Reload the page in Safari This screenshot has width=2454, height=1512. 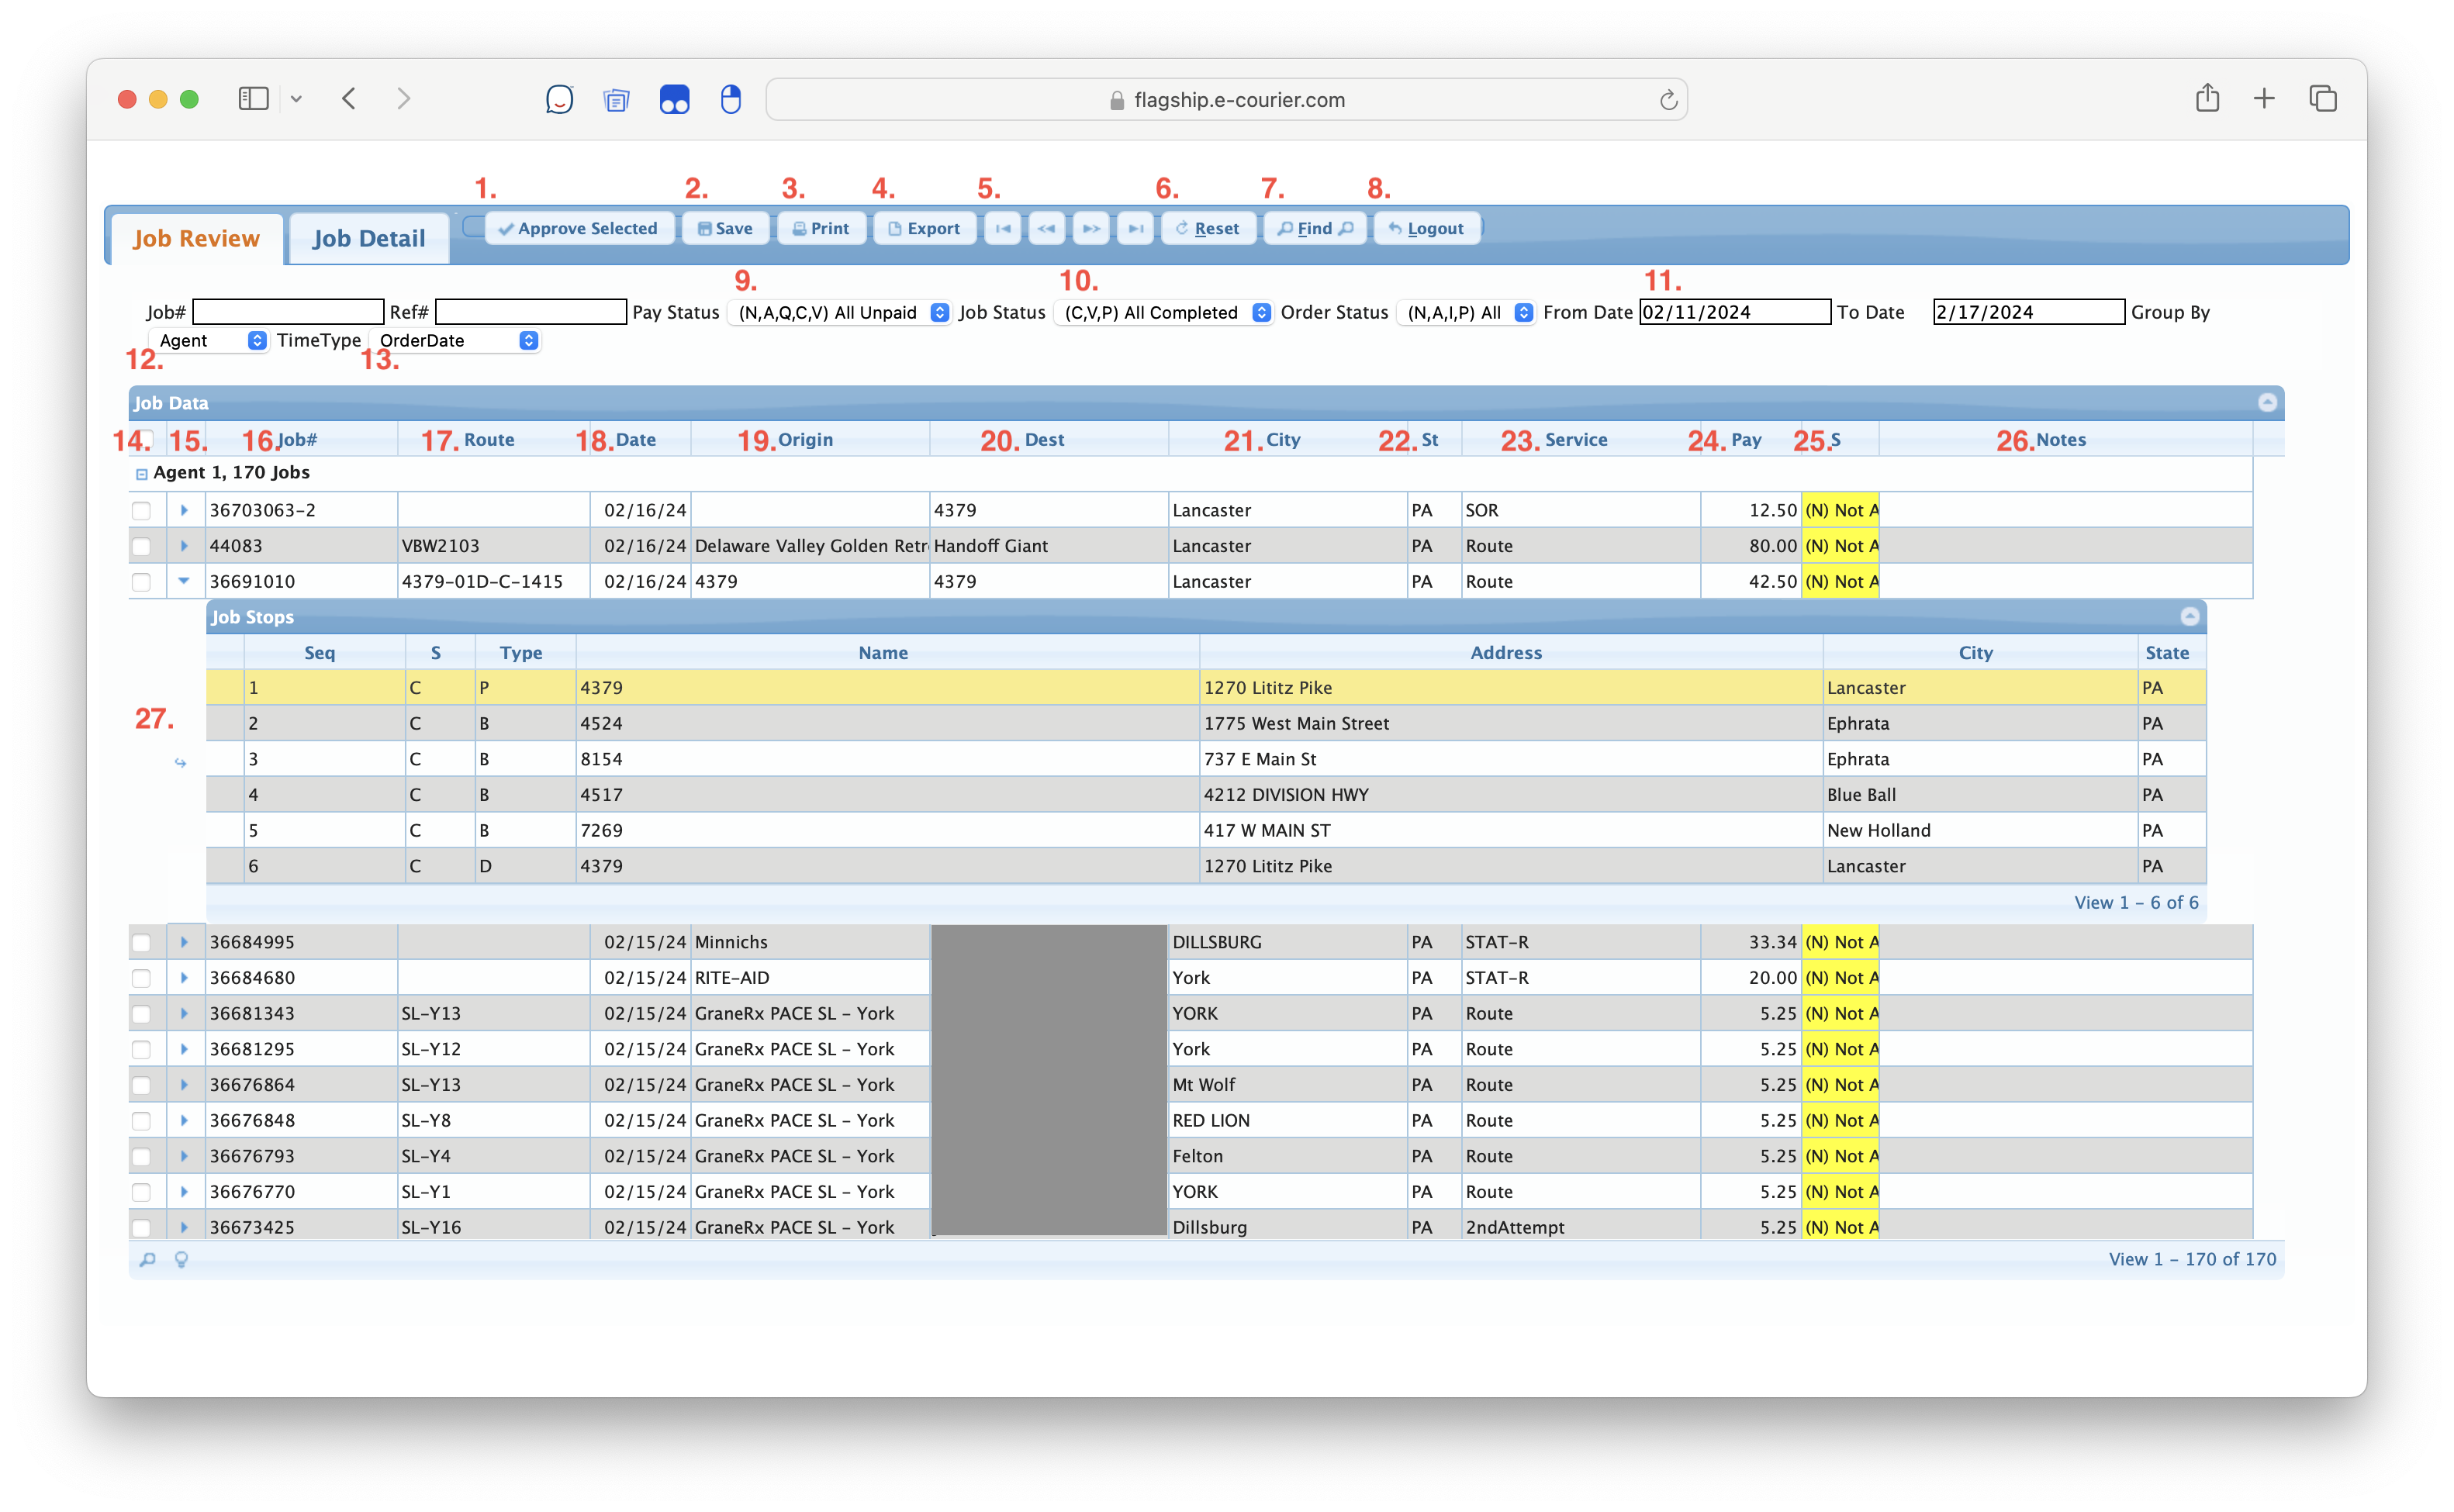[x=1668, y=100]
